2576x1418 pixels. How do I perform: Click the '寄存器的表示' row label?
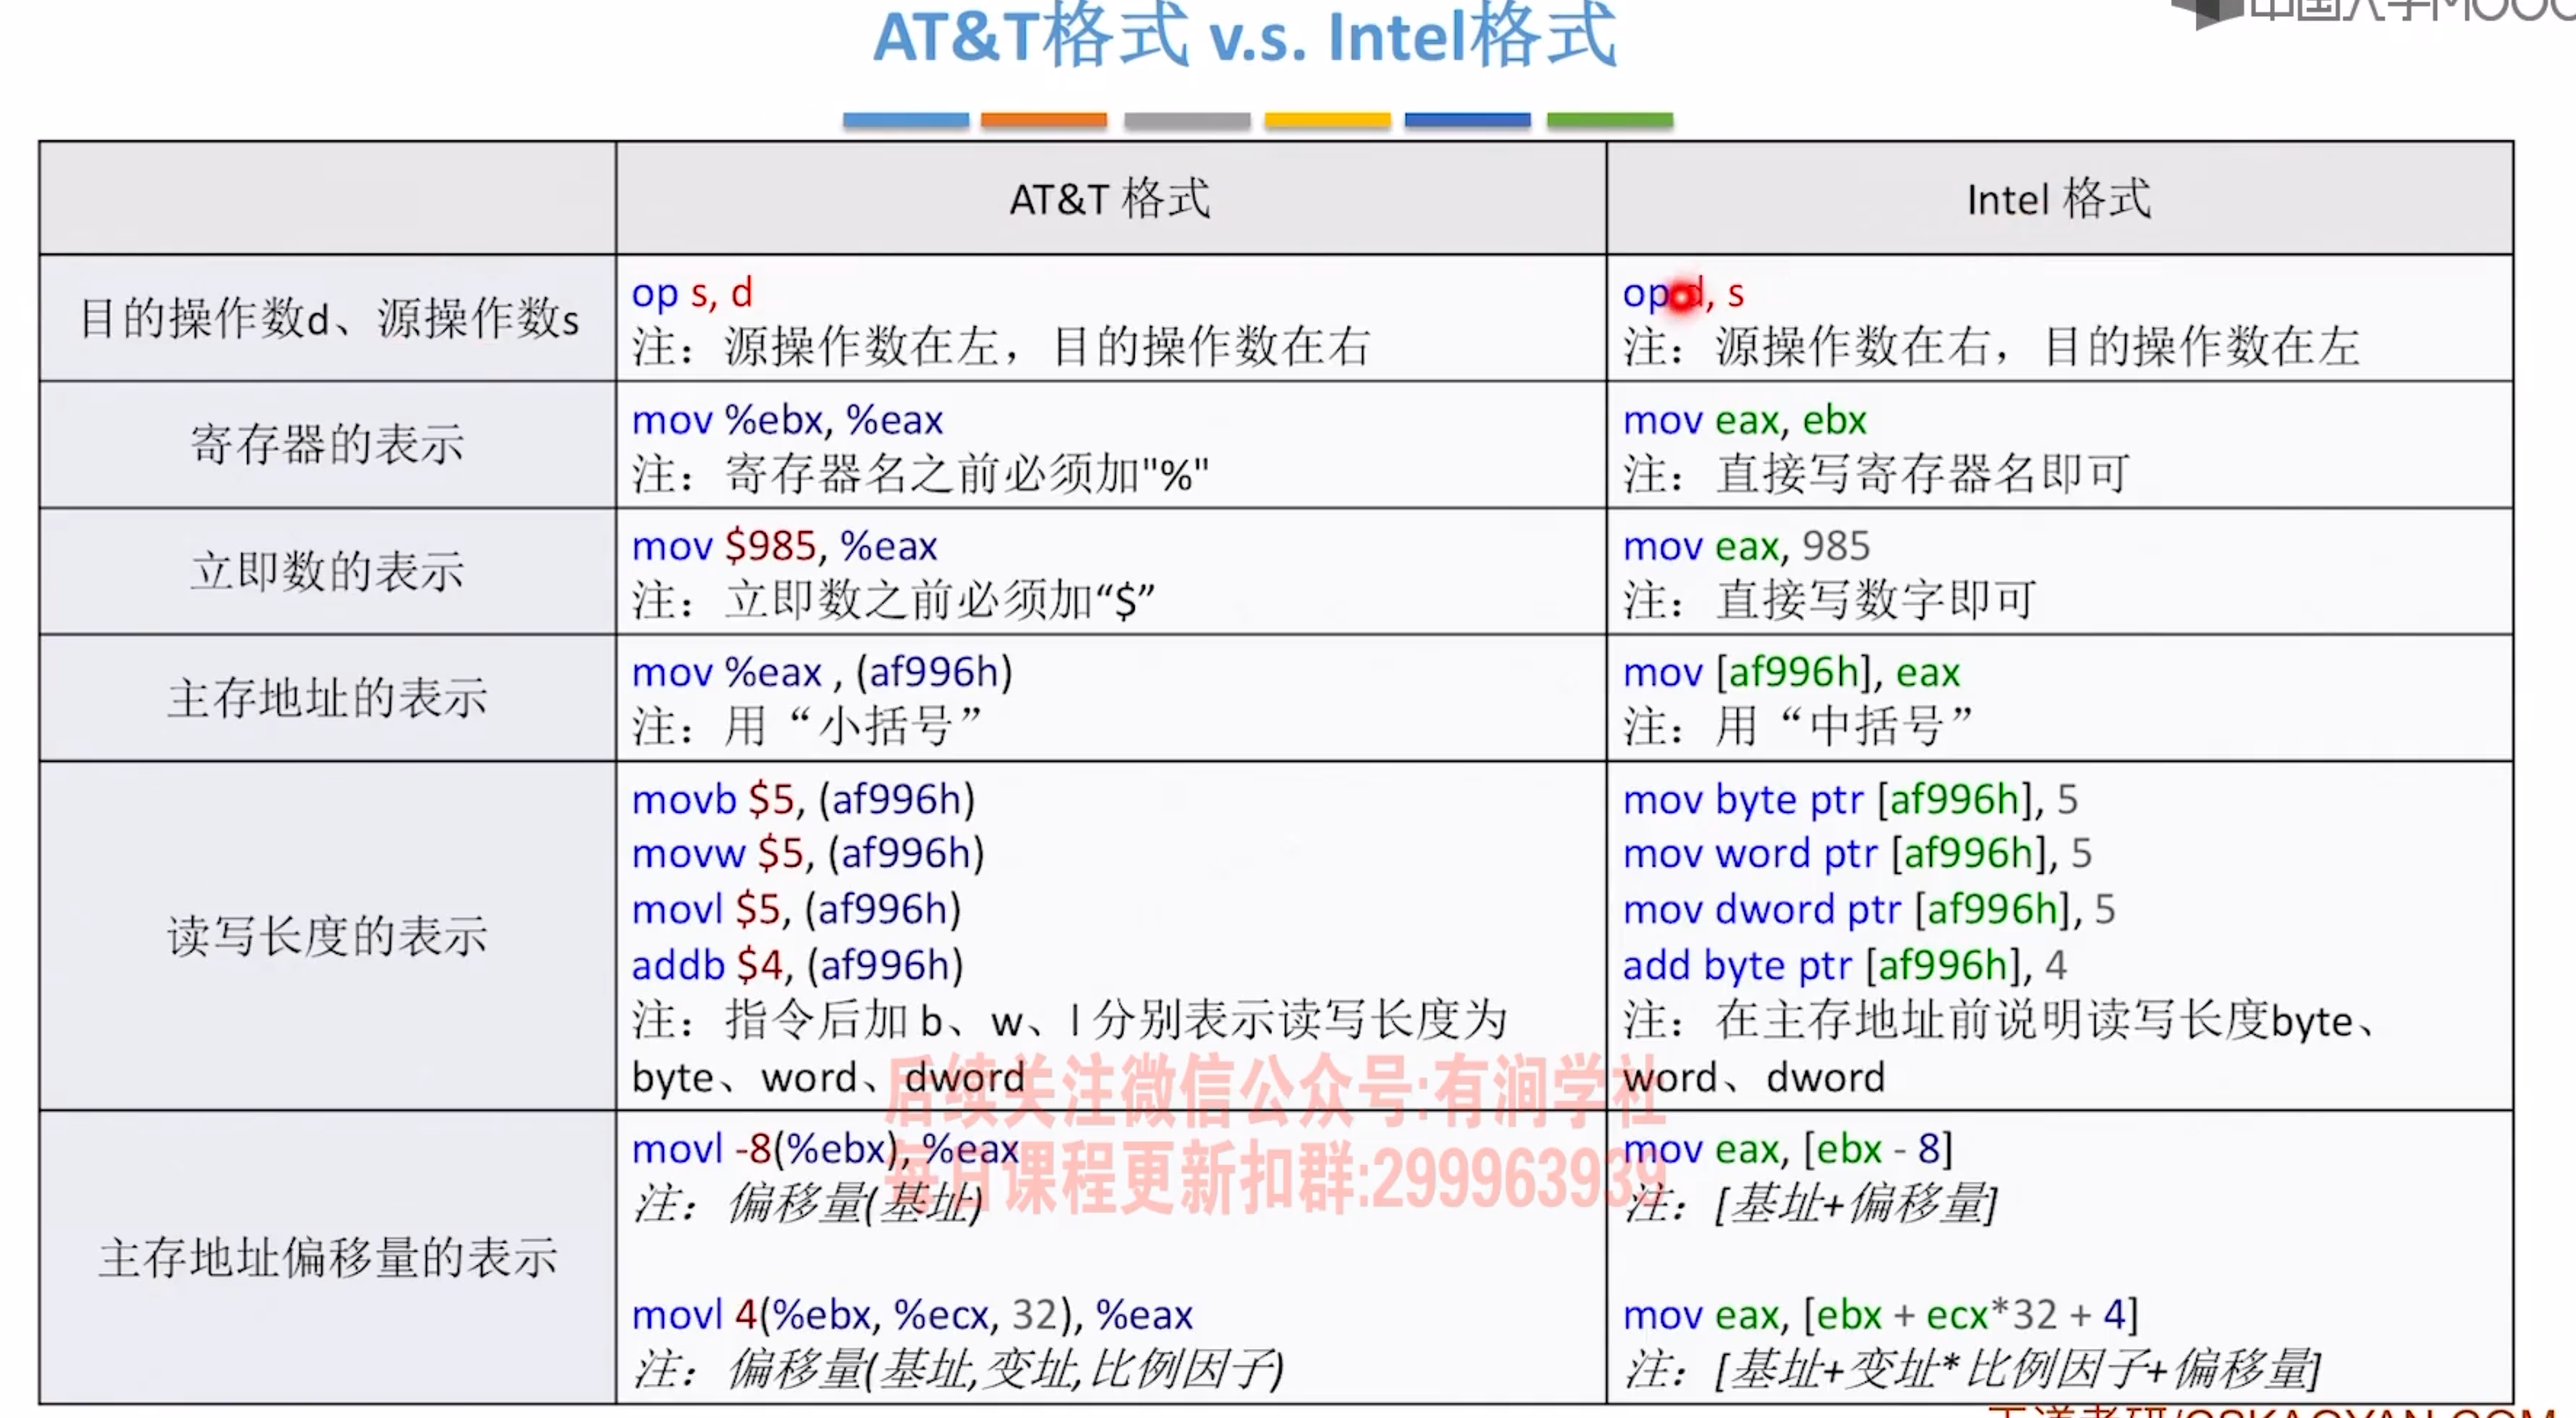(x=327, y=444)
